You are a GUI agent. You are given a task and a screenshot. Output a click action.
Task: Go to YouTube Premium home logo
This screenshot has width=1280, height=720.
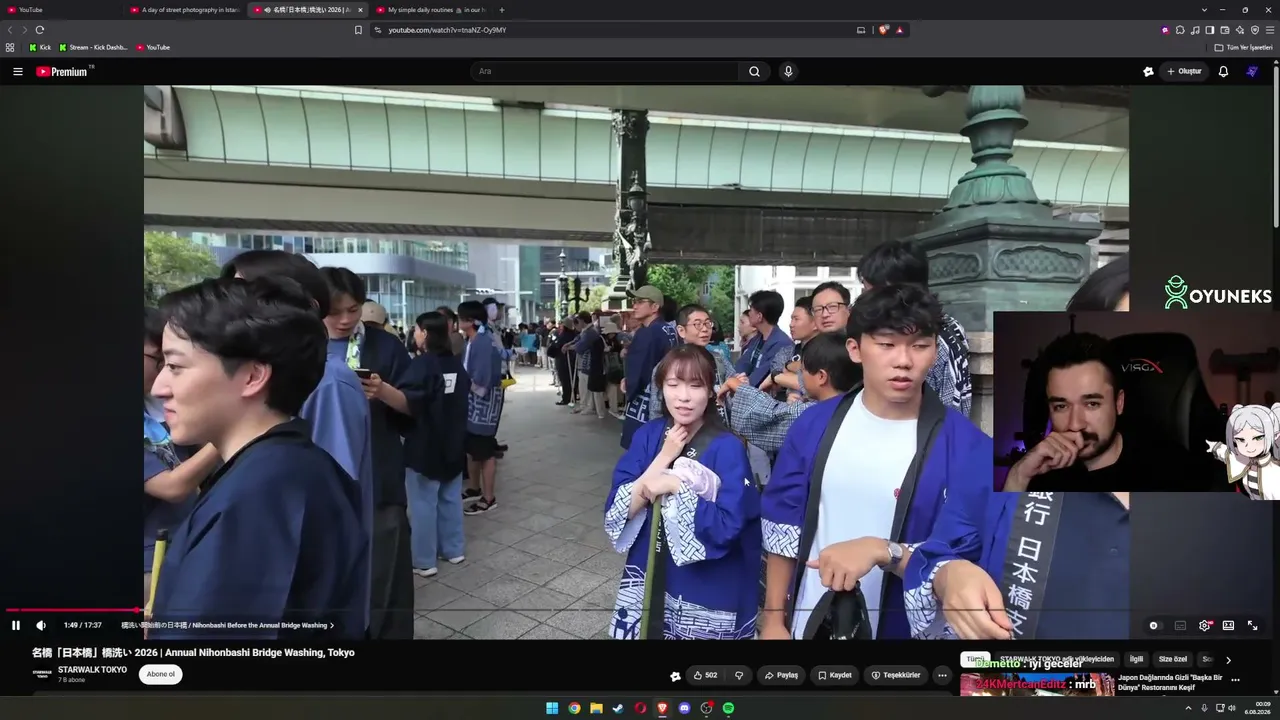point(64,71)
